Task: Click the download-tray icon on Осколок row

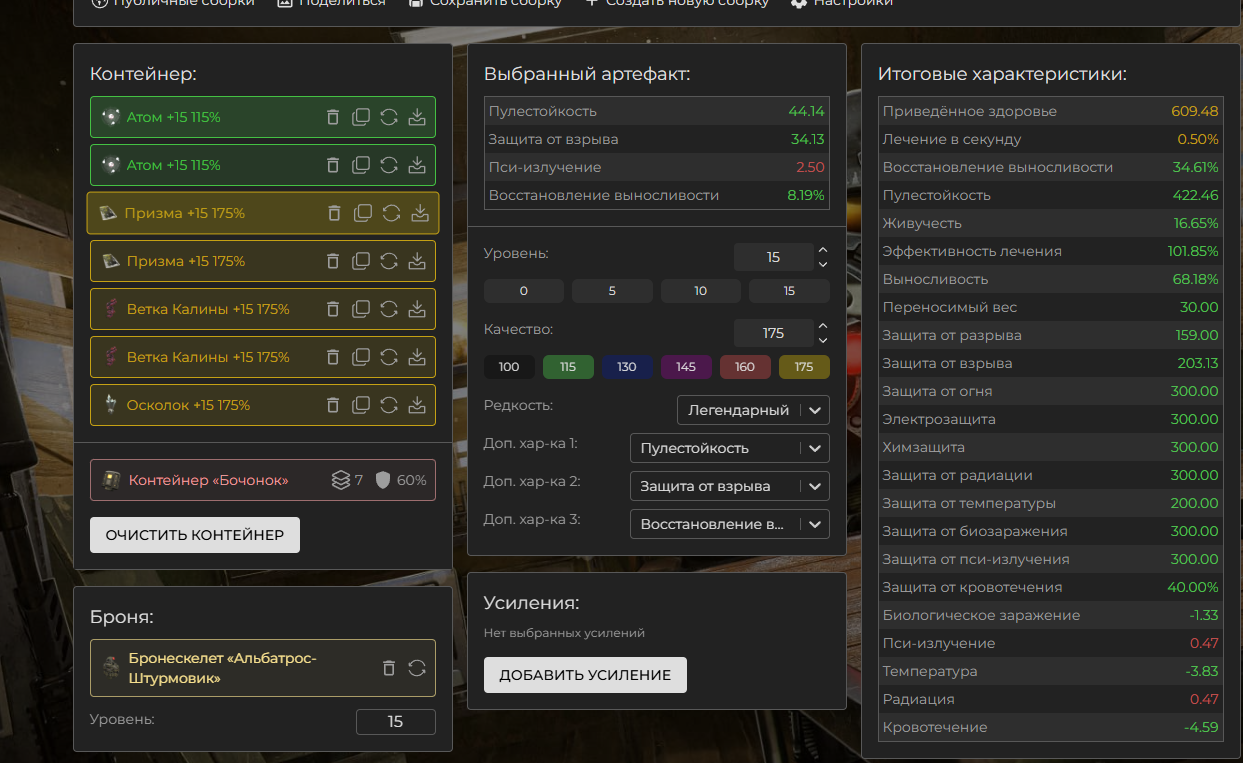Action: point(417,405)
